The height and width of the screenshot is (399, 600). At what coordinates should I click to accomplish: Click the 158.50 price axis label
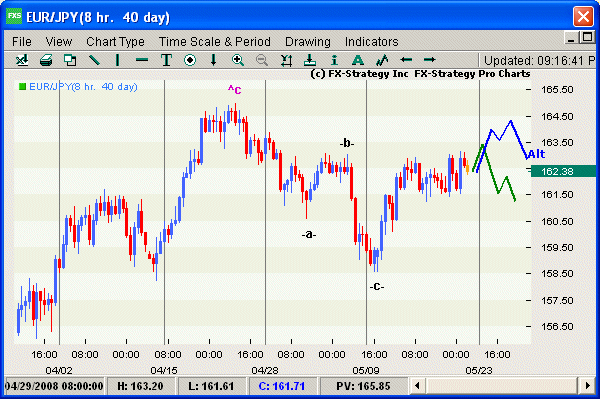(x=557, y=274)
